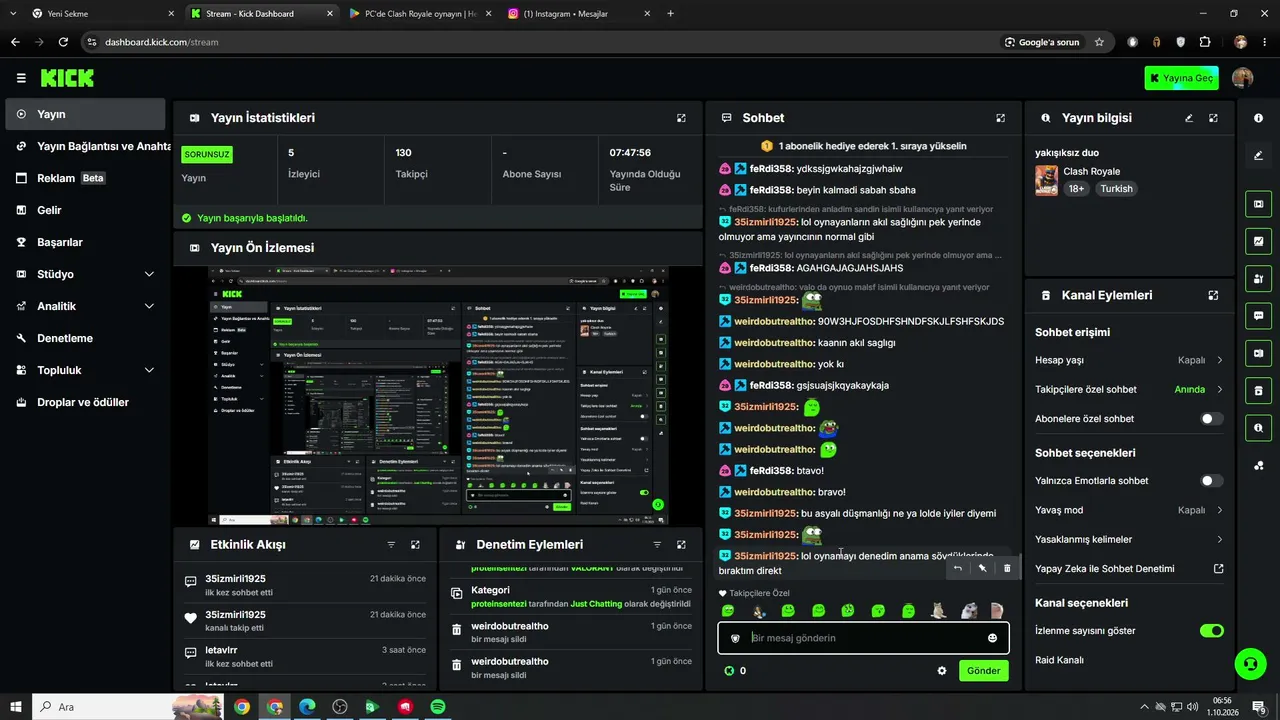Open chat settings gear icon

(x=941, y=671)
